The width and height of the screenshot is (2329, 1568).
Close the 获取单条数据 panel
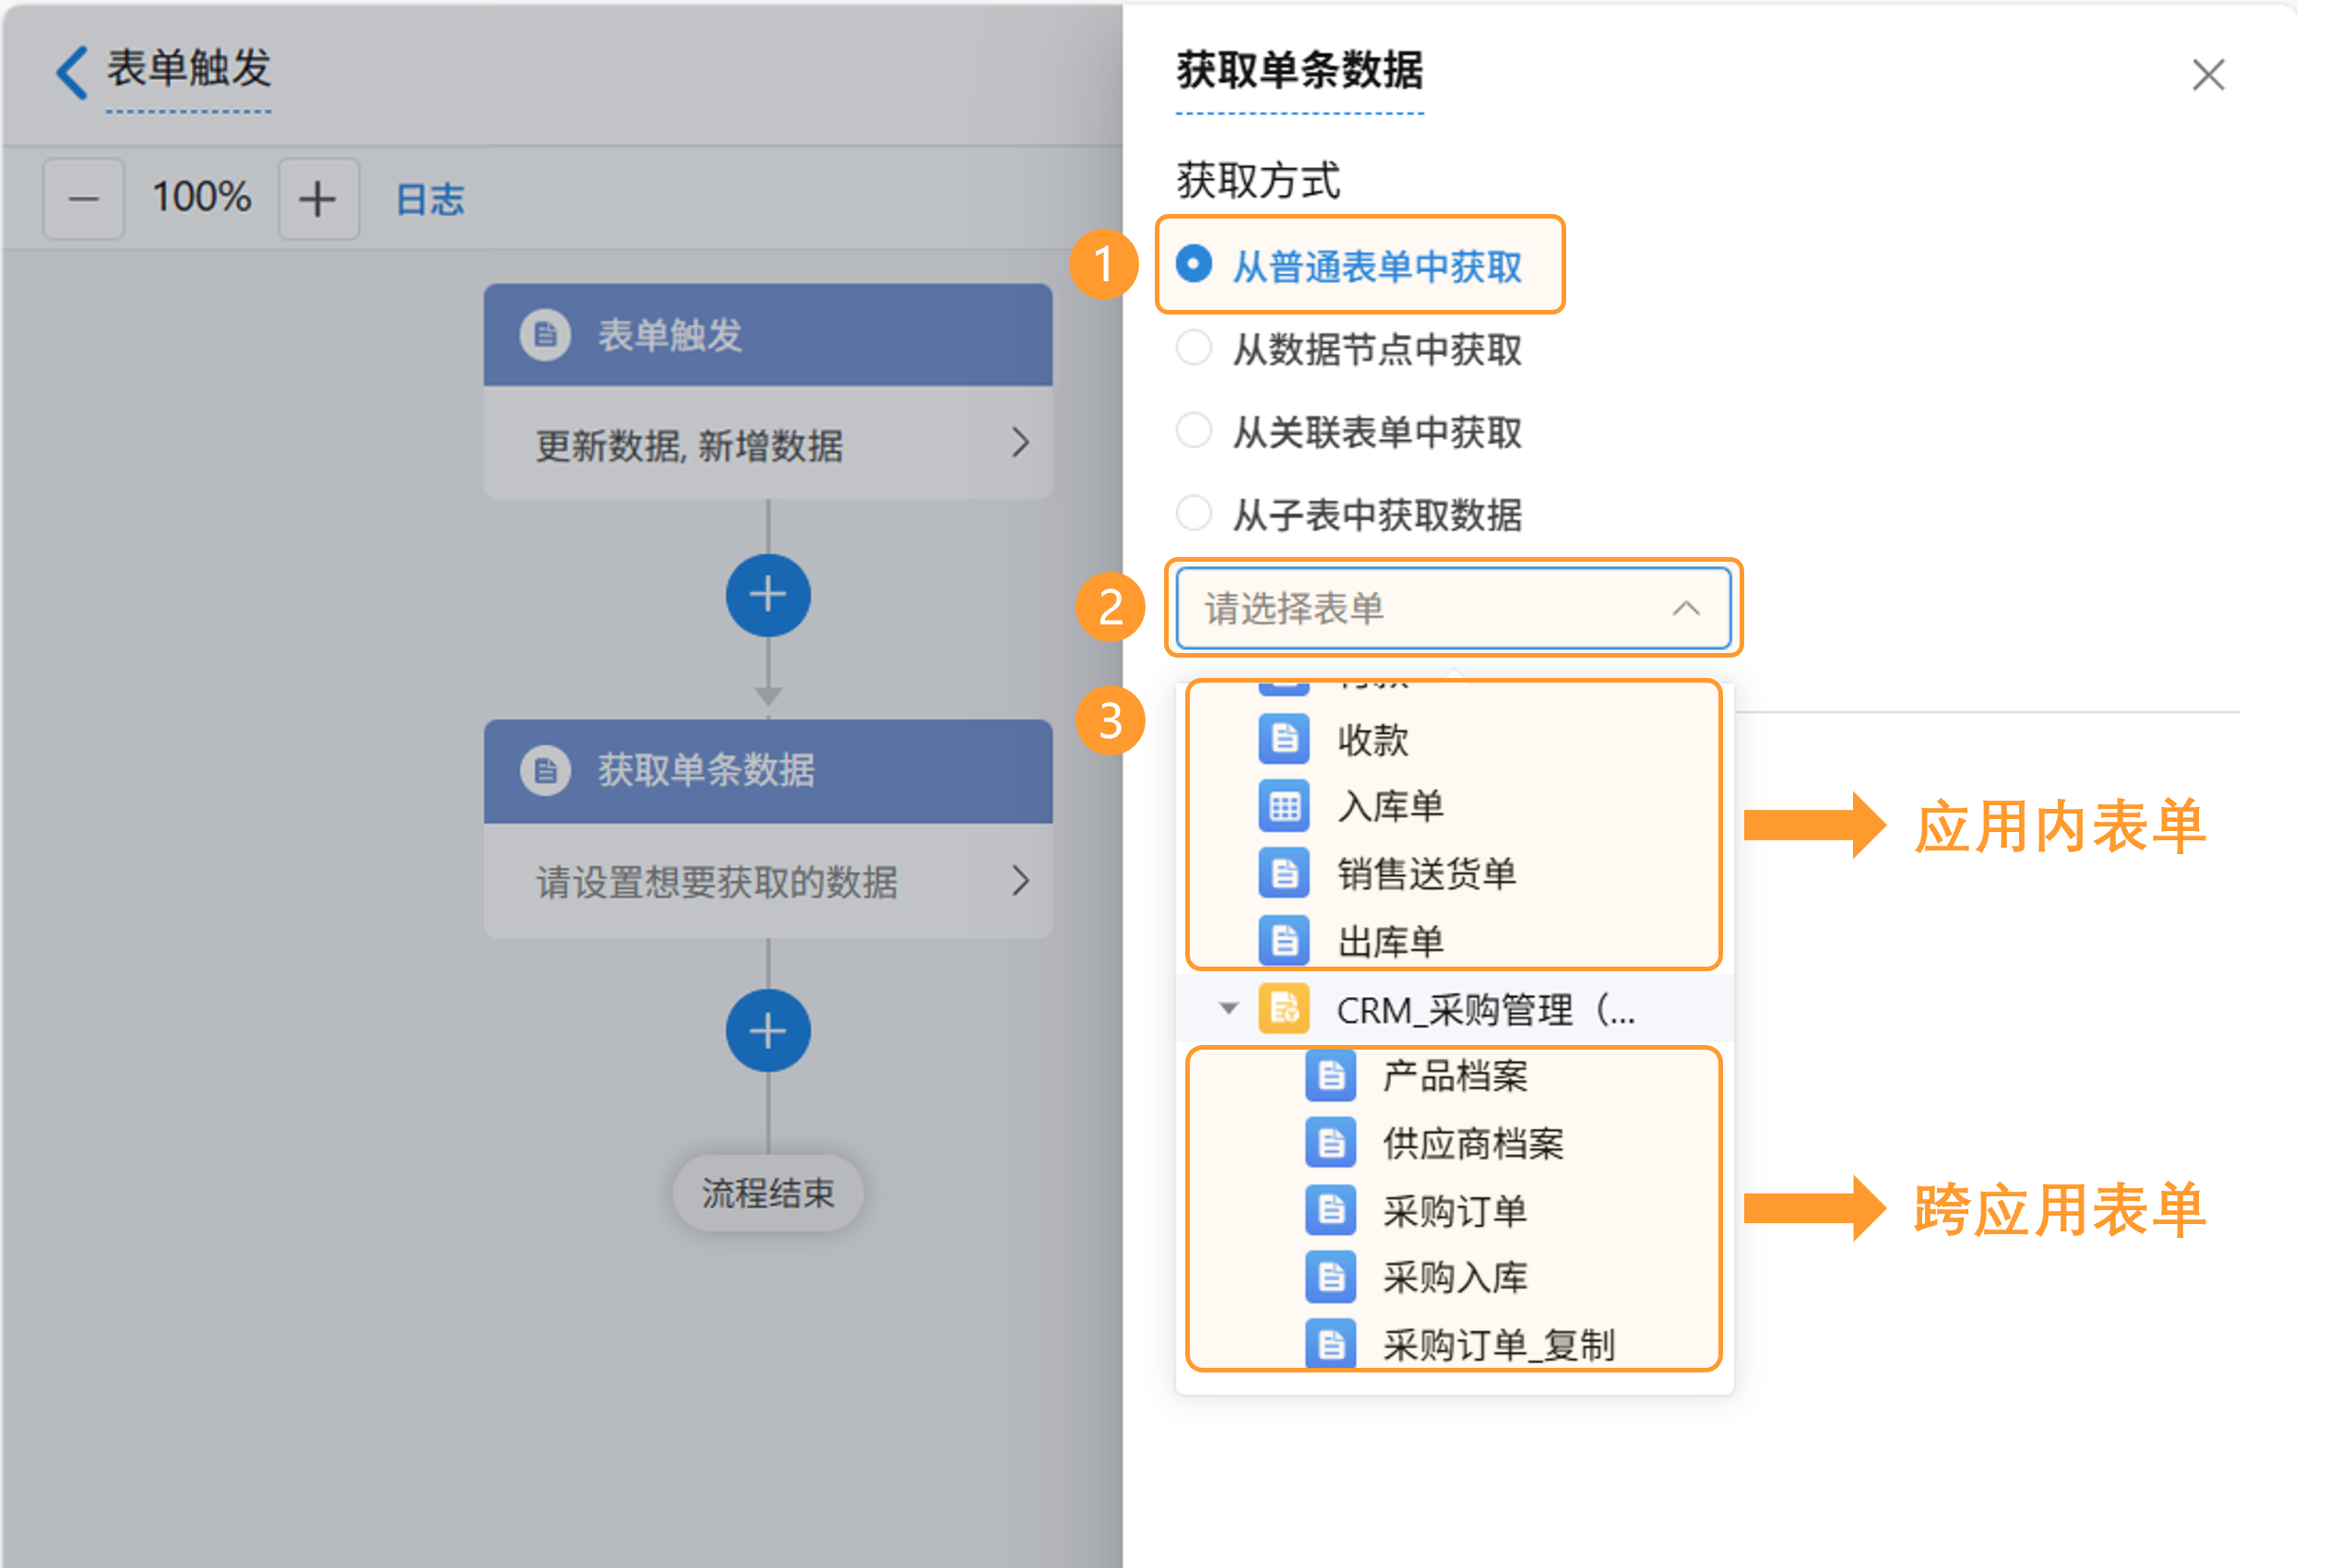(x=2207, y=75)
